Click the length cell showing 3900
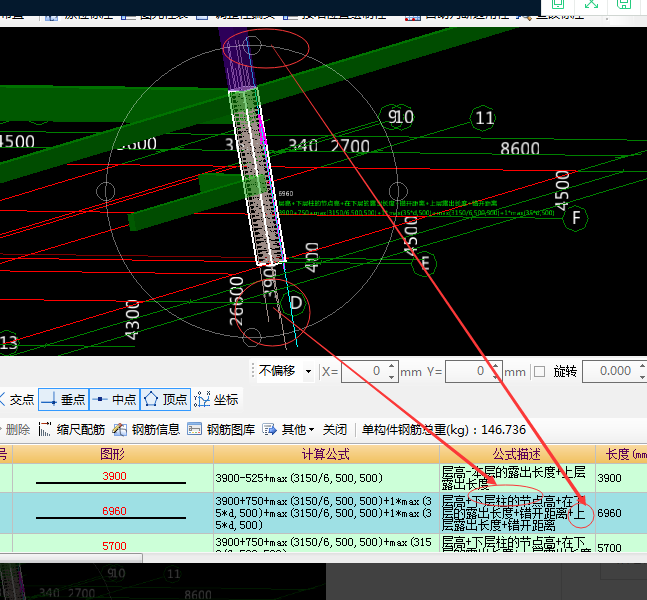 point(621,478)
